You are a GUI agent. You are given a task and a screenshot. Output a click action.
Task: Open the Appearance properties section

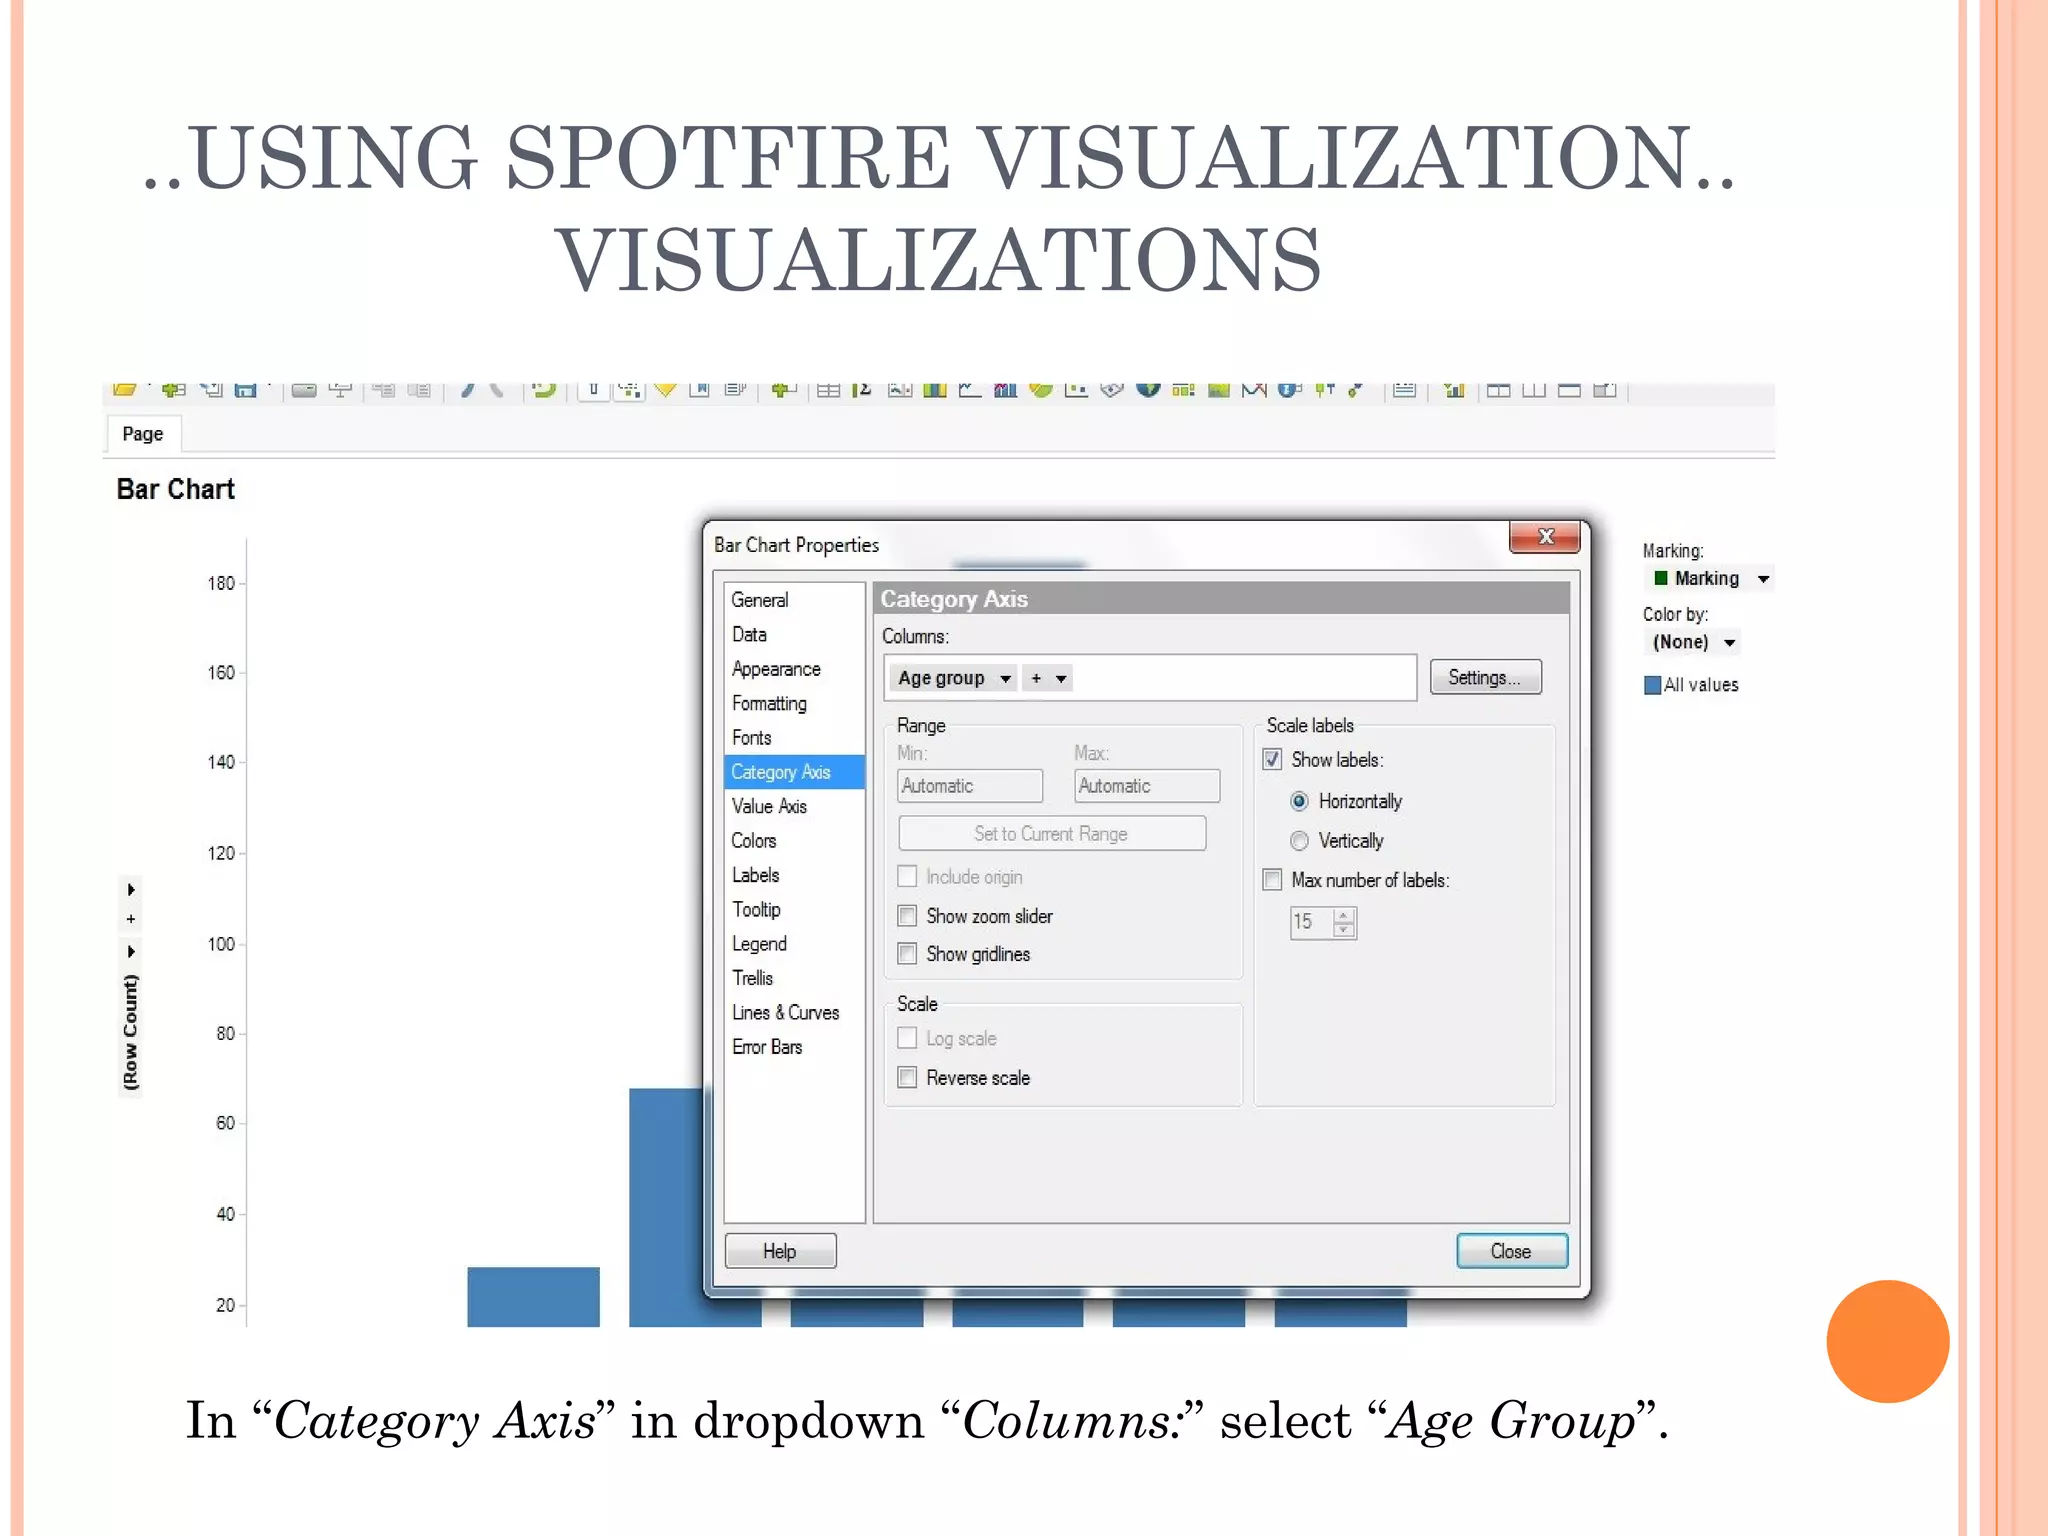[776, 669]
